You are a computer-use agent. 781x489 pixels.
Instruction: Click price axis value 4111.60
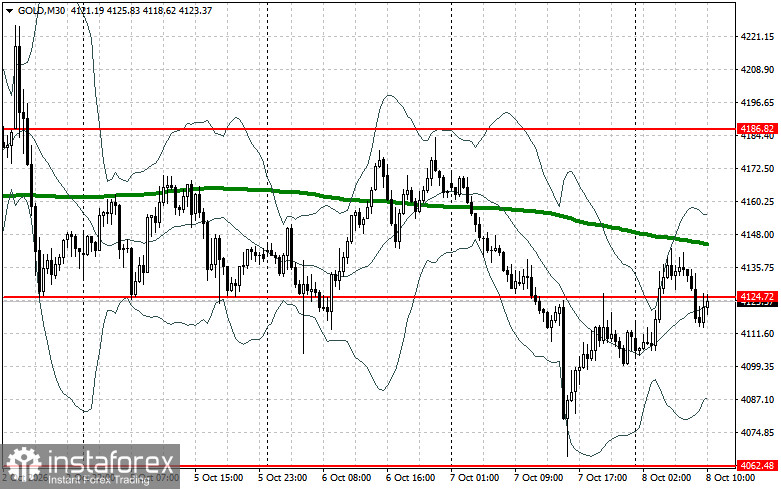coord(758,334)
